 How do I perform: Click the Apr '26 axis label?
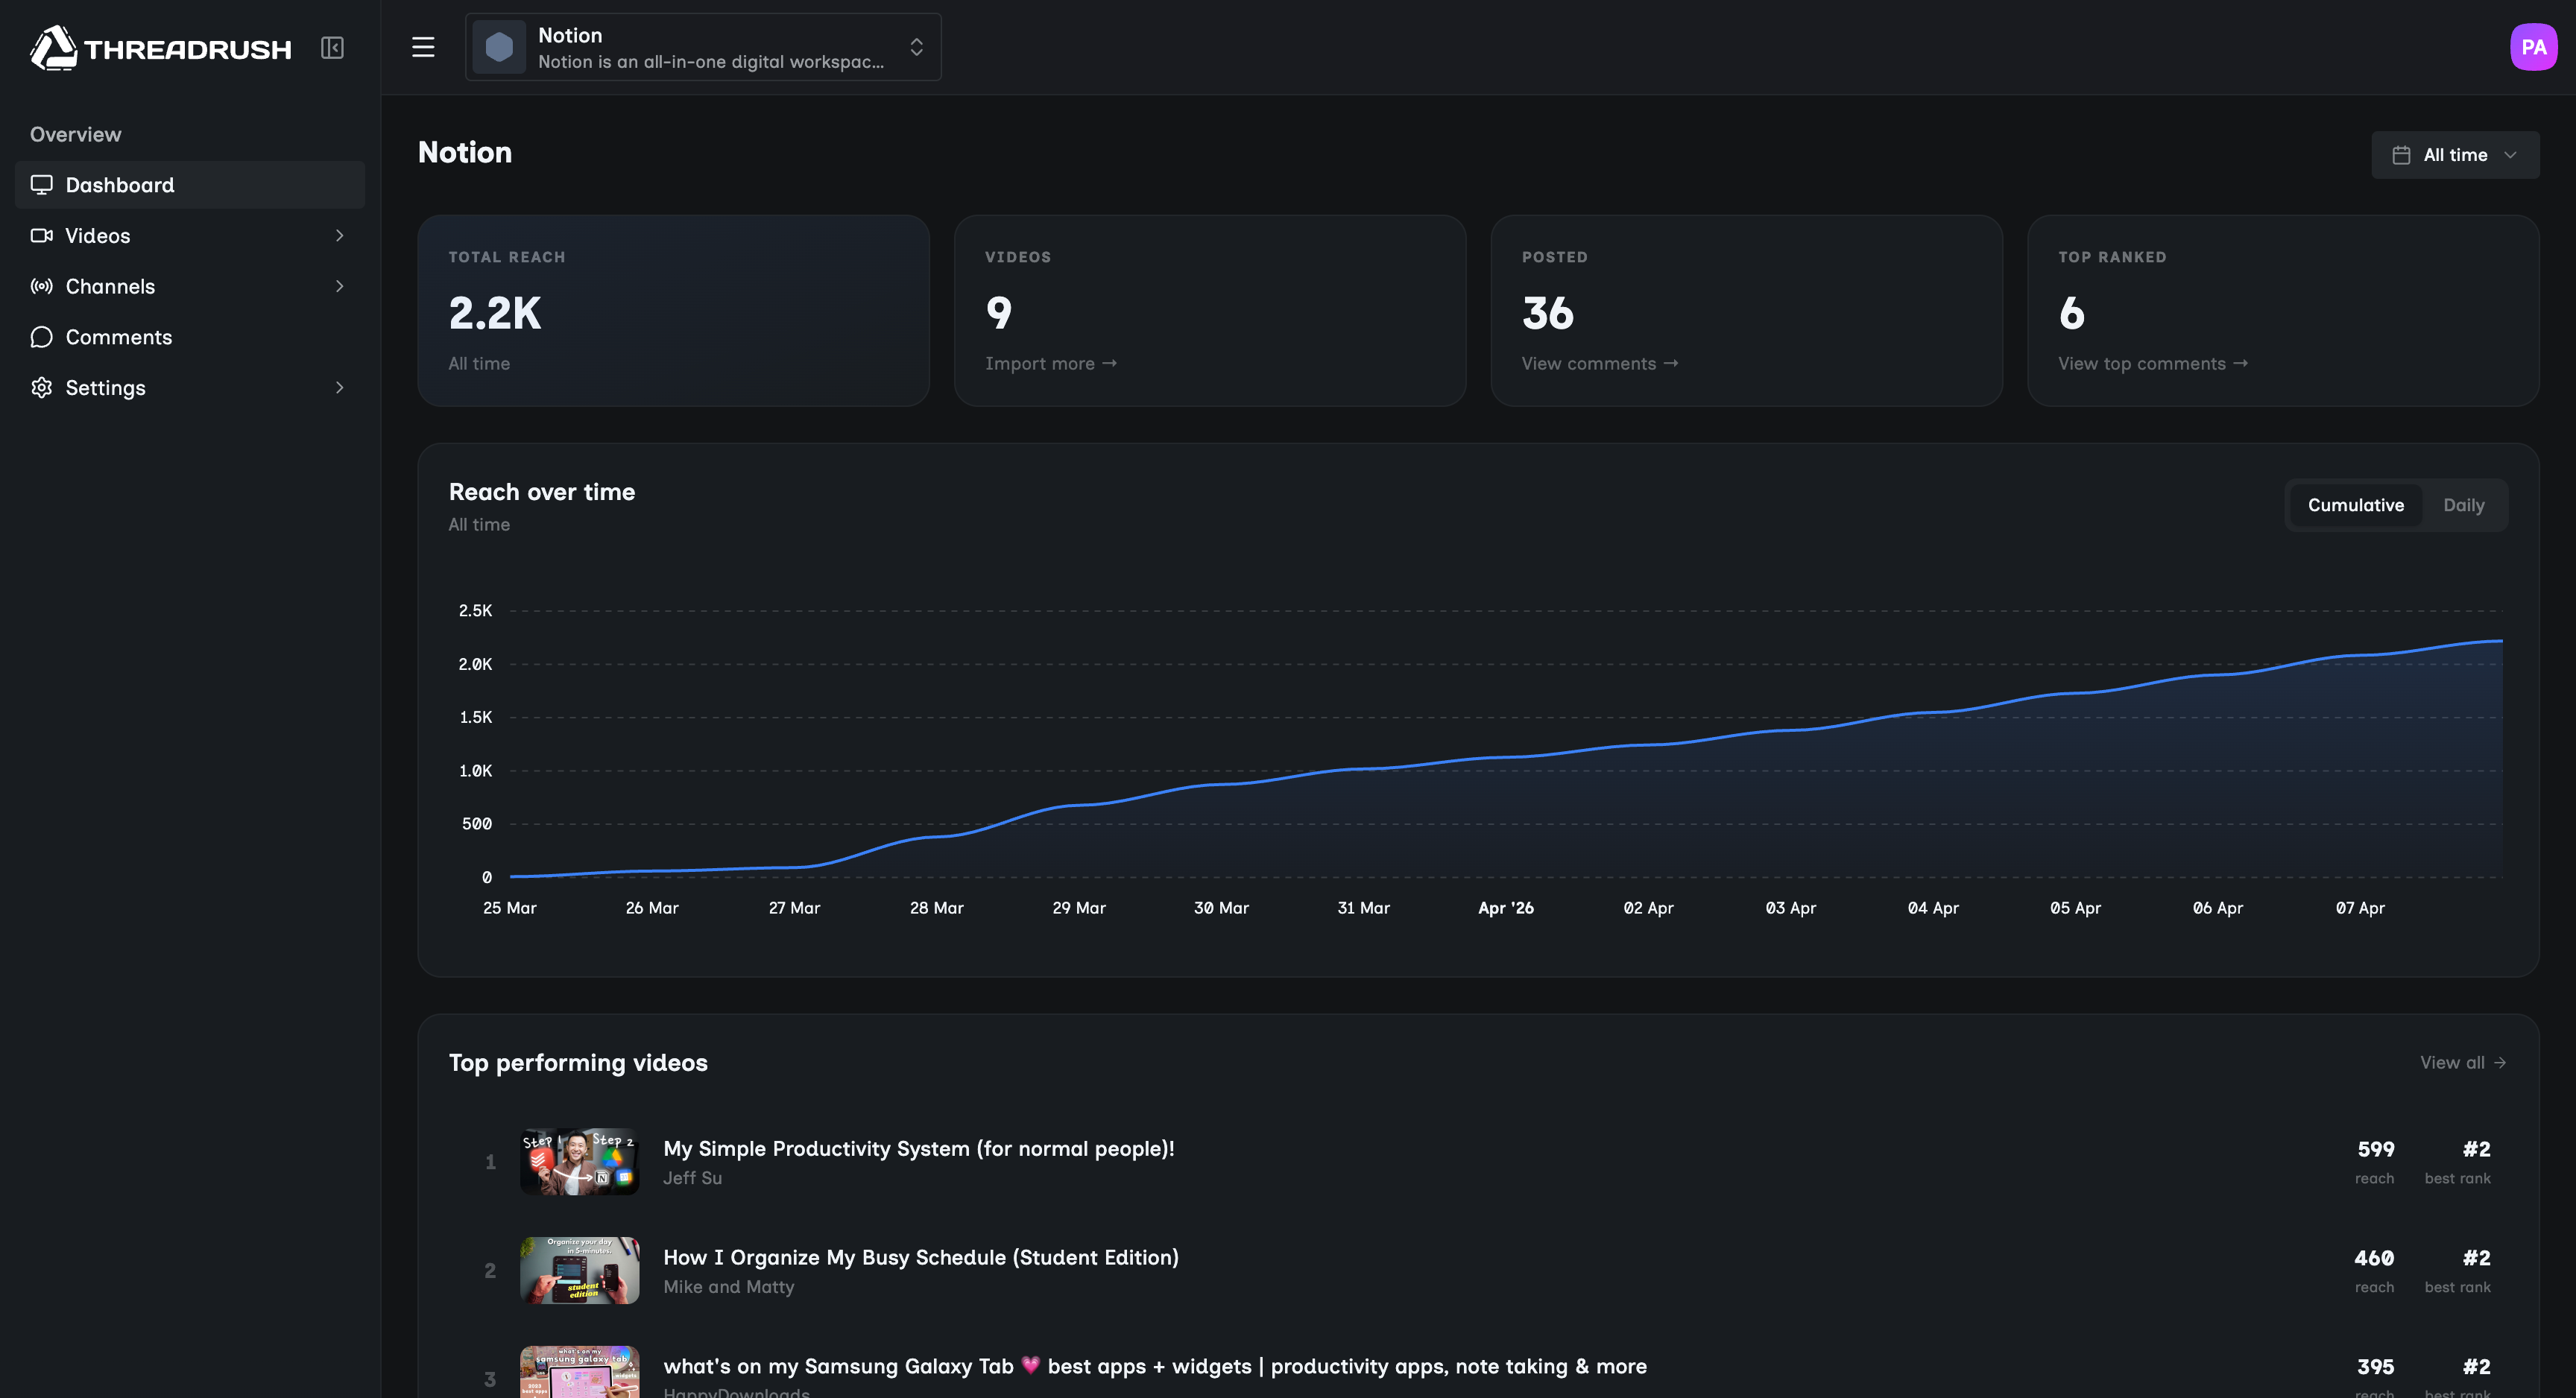(1506, 908)
